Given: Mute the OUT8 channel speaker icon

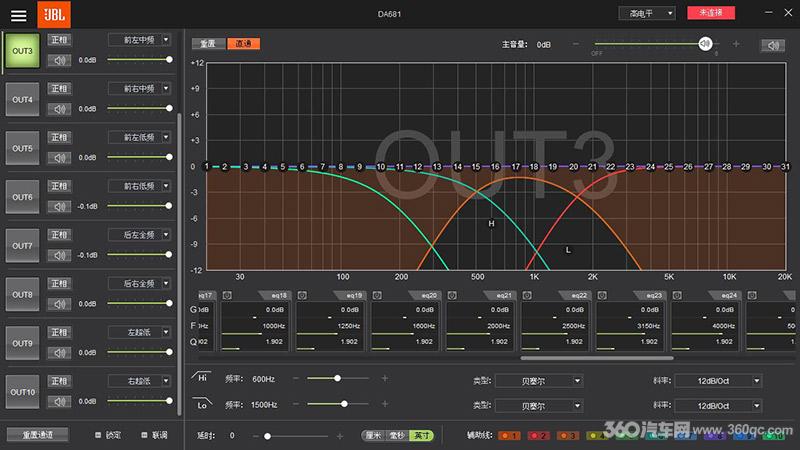Looking at the screenshot, I should (x=59, y=304).
